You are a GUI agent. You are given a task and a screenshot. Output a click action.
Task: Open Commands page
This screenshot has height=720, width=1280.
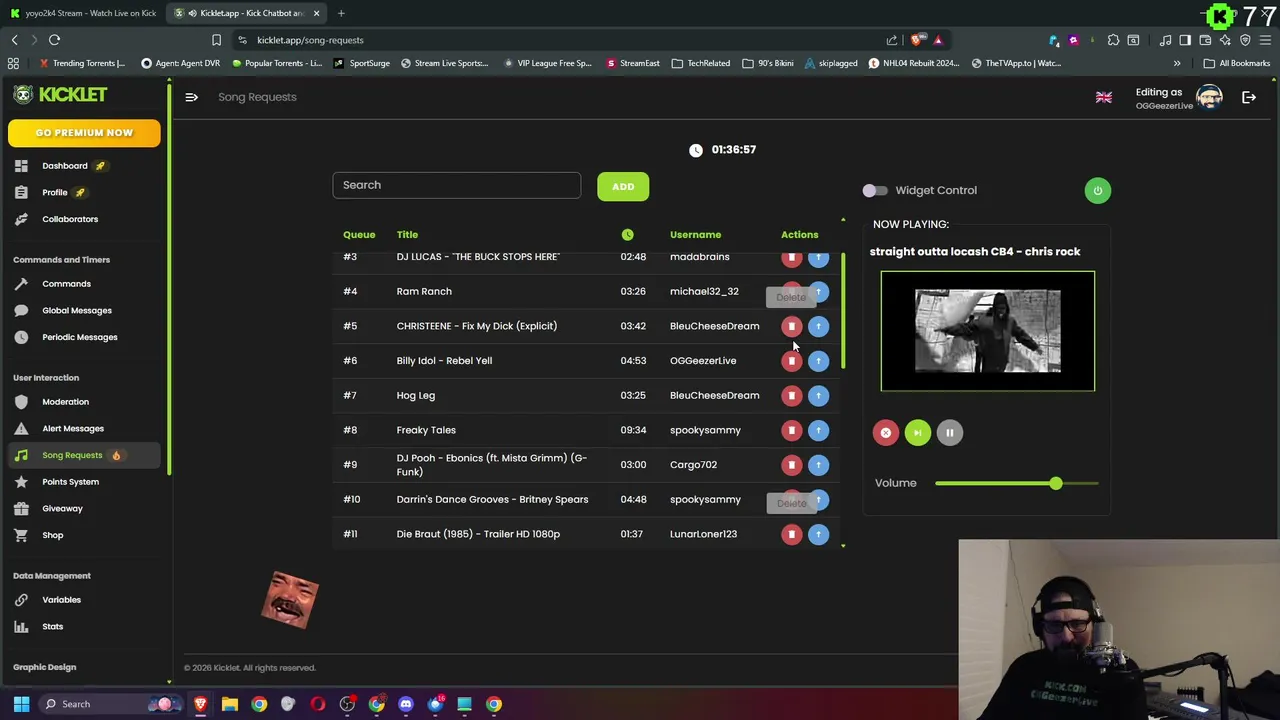click(66, 284)
